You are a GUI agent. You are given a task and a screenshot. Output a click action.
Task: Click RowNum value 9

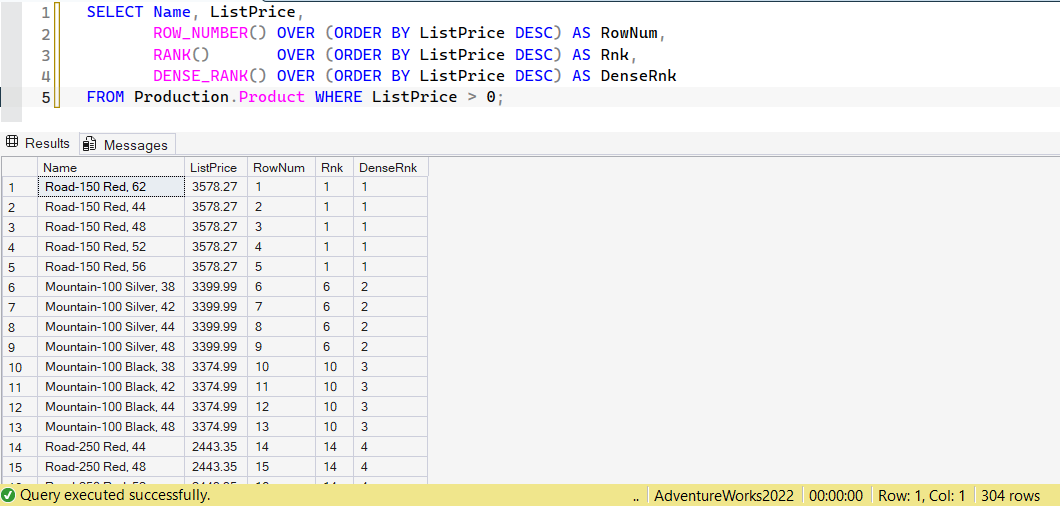pos(281,346)
